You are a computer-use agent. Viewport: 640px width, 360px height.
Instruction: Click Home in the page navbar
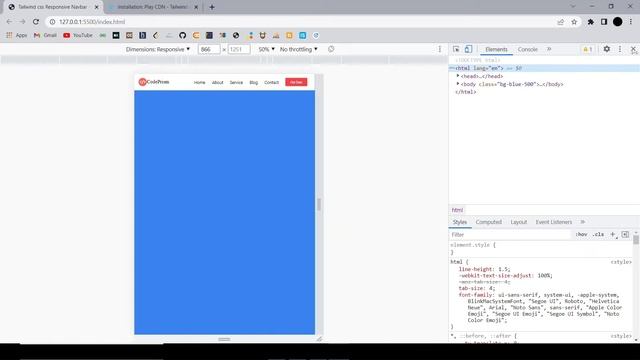point(200,82)
